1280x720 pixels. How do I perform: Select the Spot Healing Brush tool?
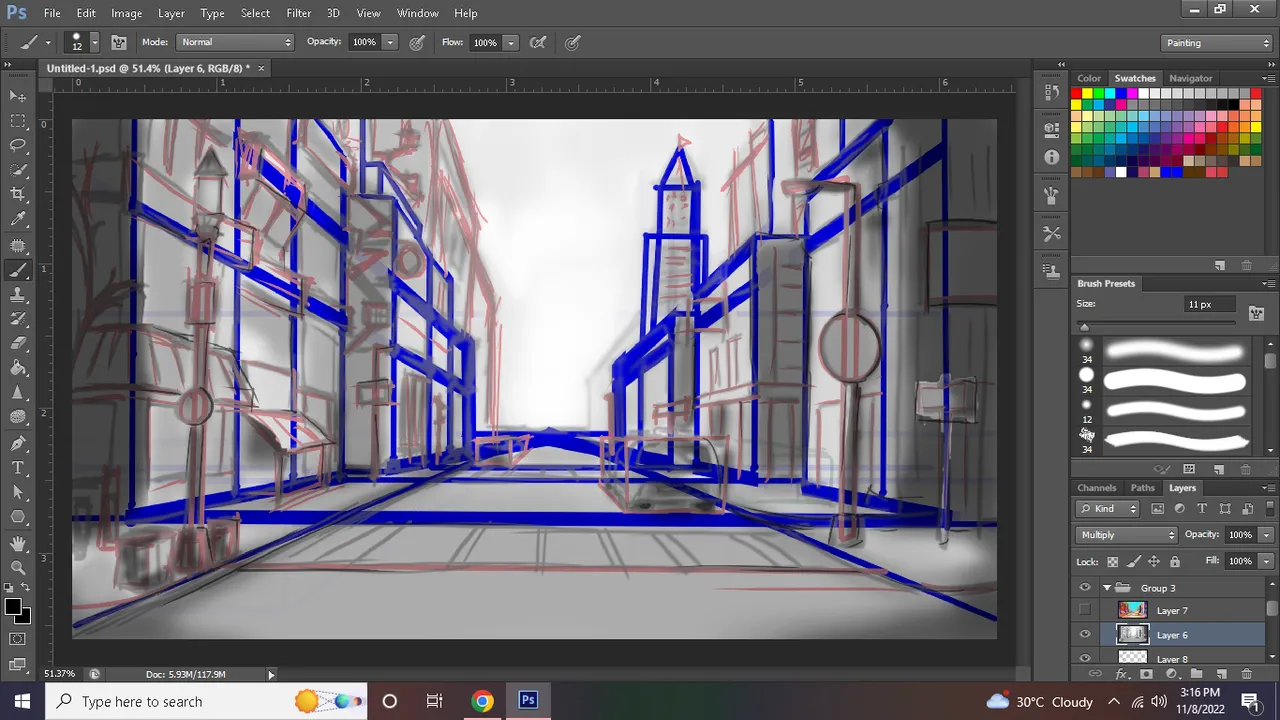(18, 245)
